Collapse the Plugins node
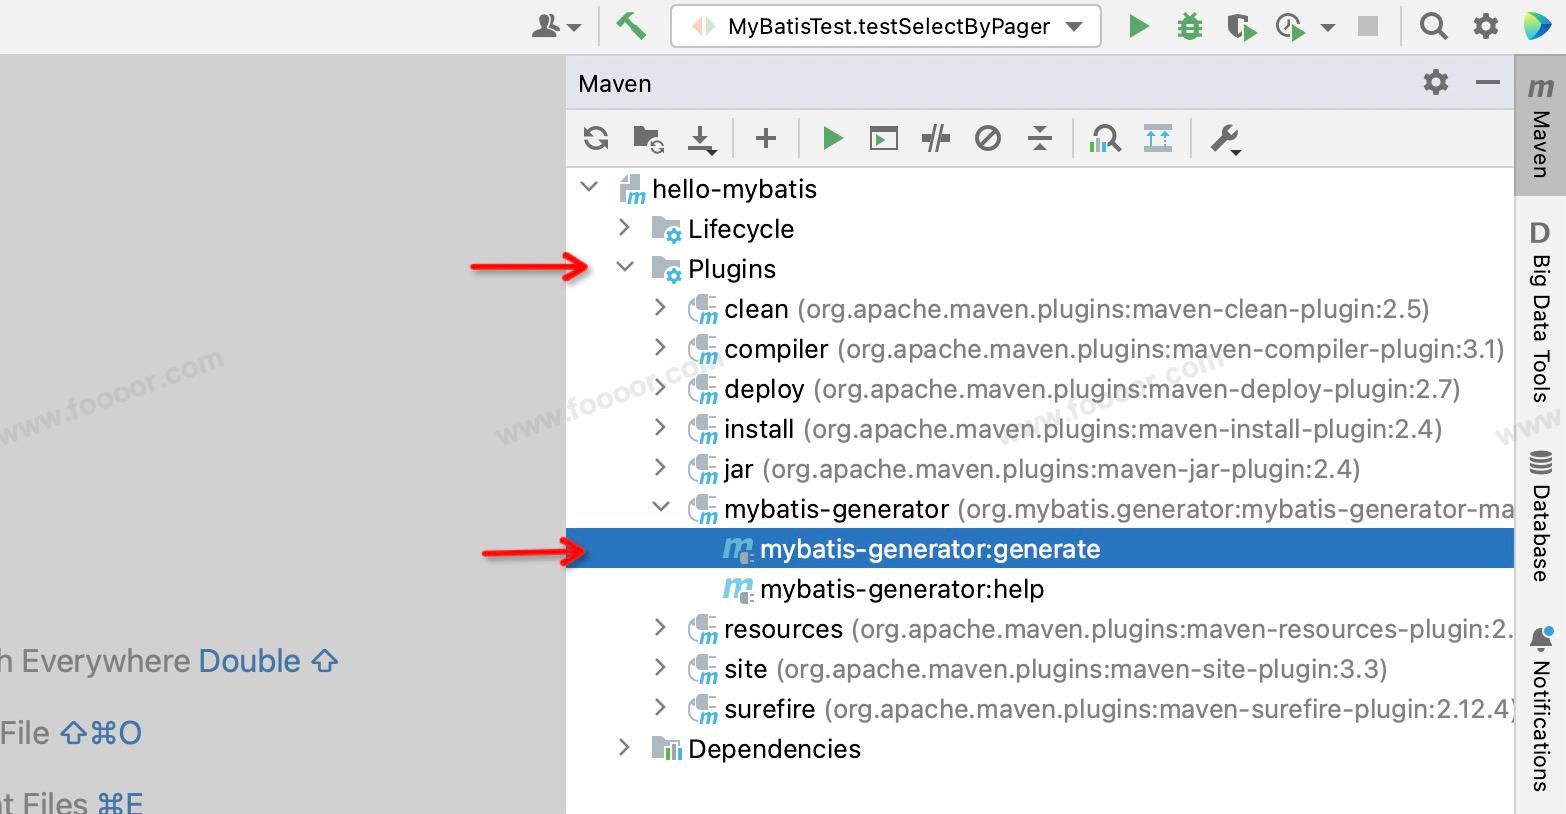 click(625, 268)
